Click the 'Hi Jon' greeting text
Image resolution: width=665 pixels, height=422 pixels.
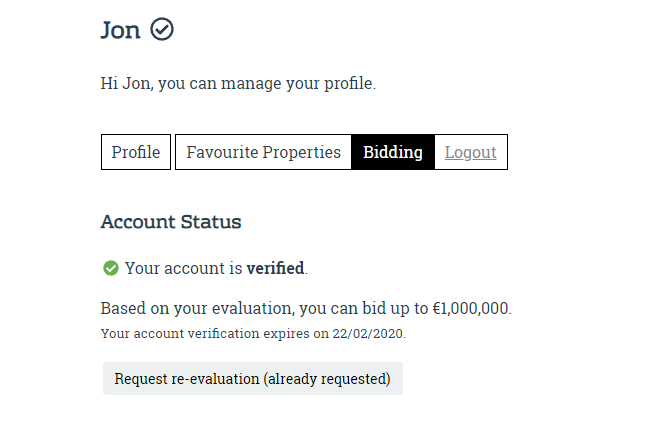point(126,84)
